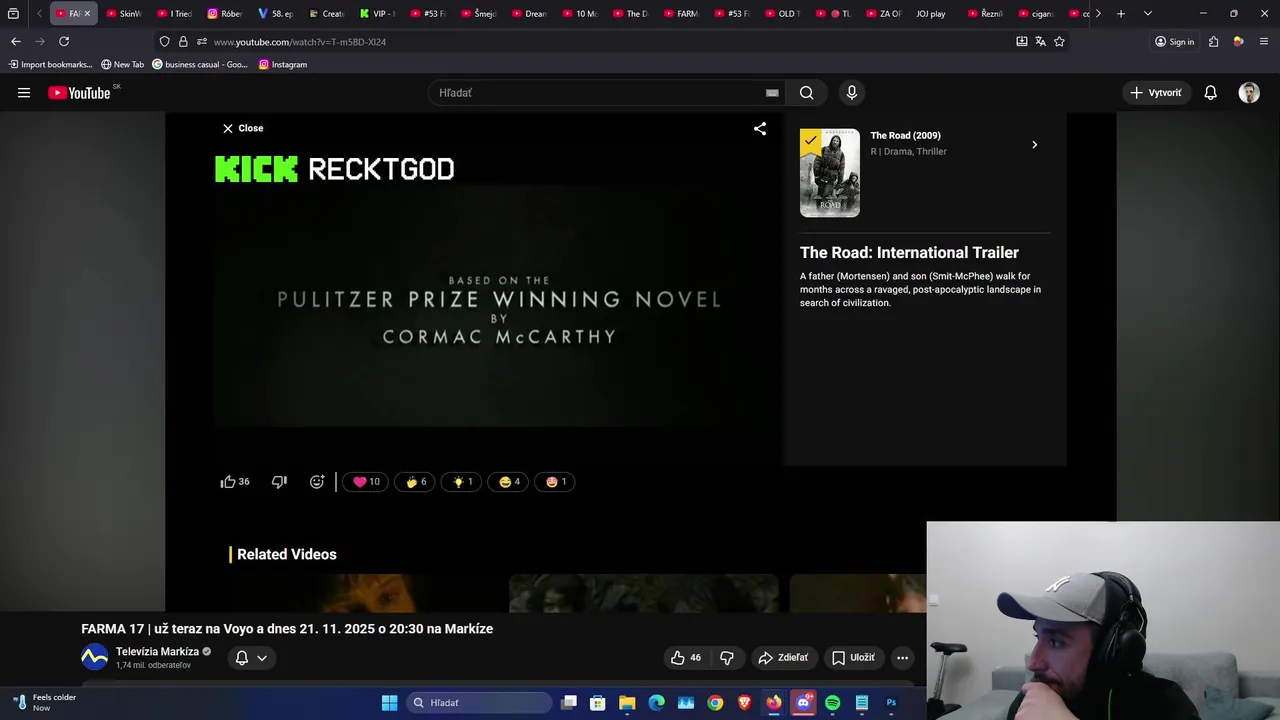Toggle the lightbulb reaction with 1

point(462,482)
